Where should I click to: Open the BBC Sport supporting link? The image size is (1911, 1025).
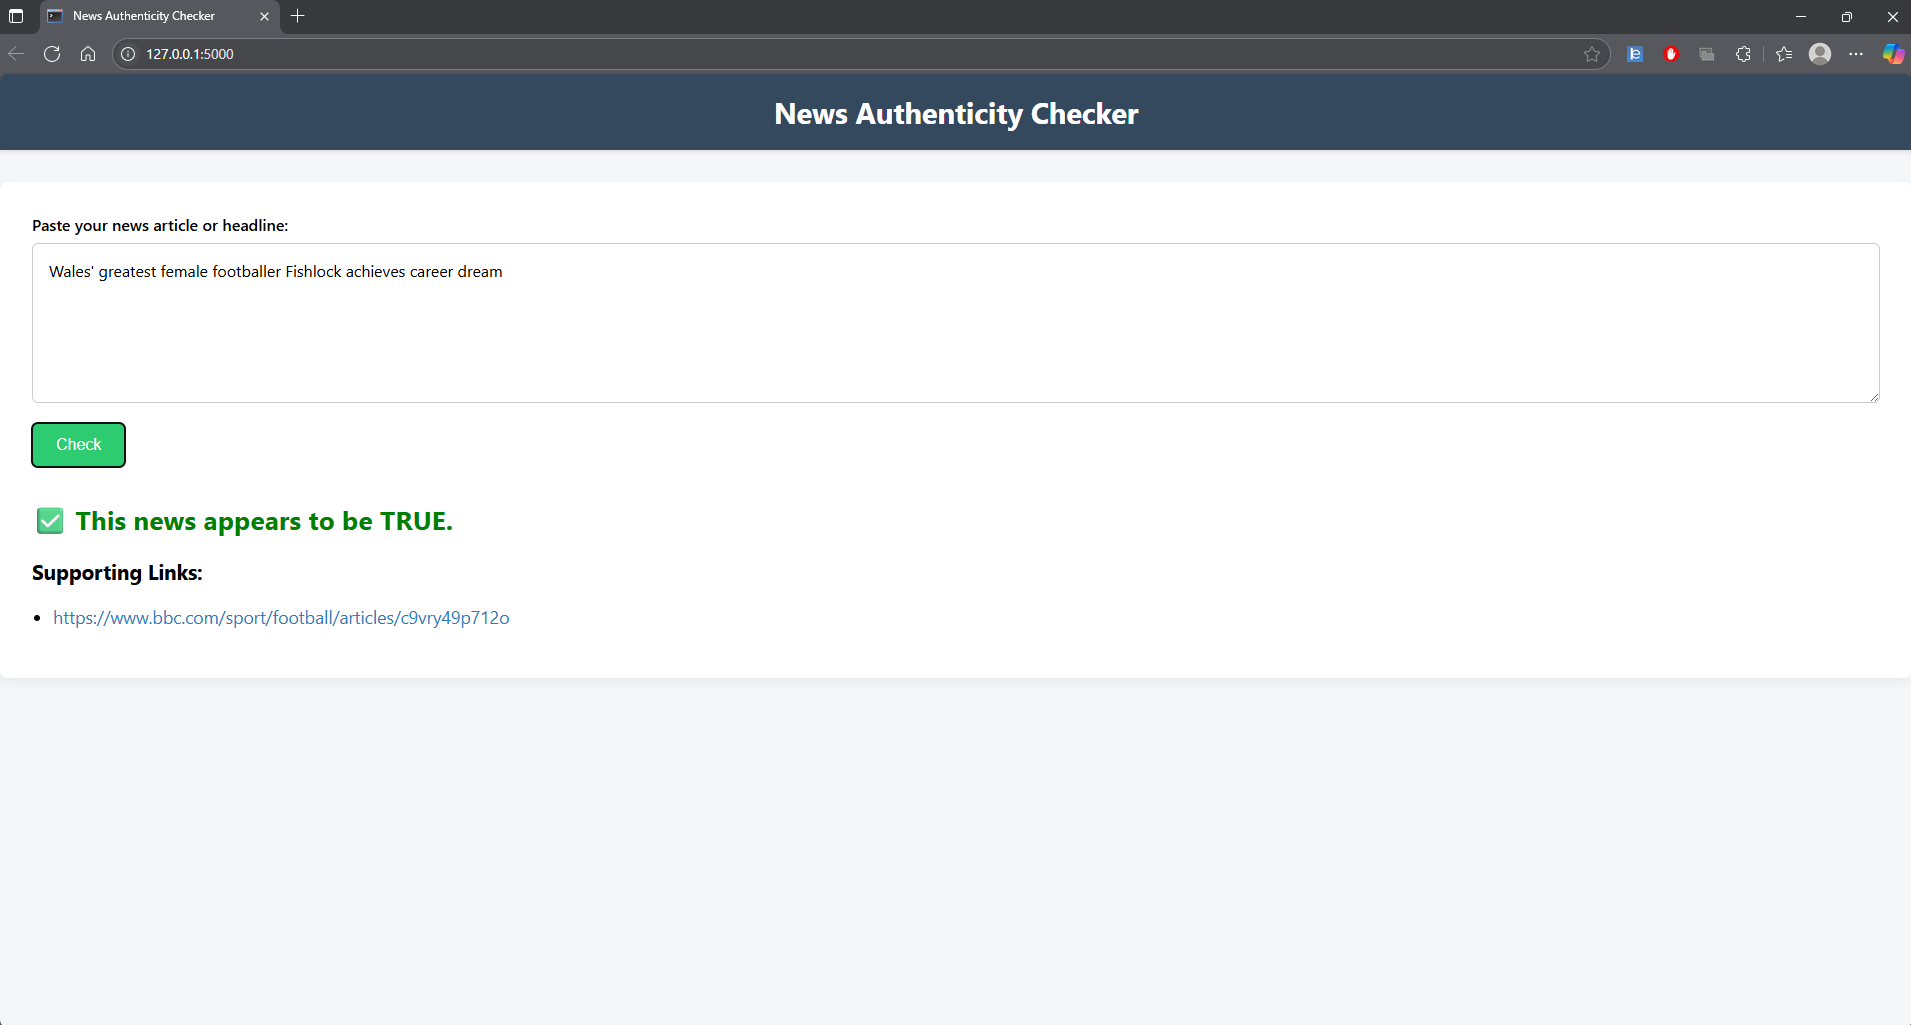tap(281, 617)
